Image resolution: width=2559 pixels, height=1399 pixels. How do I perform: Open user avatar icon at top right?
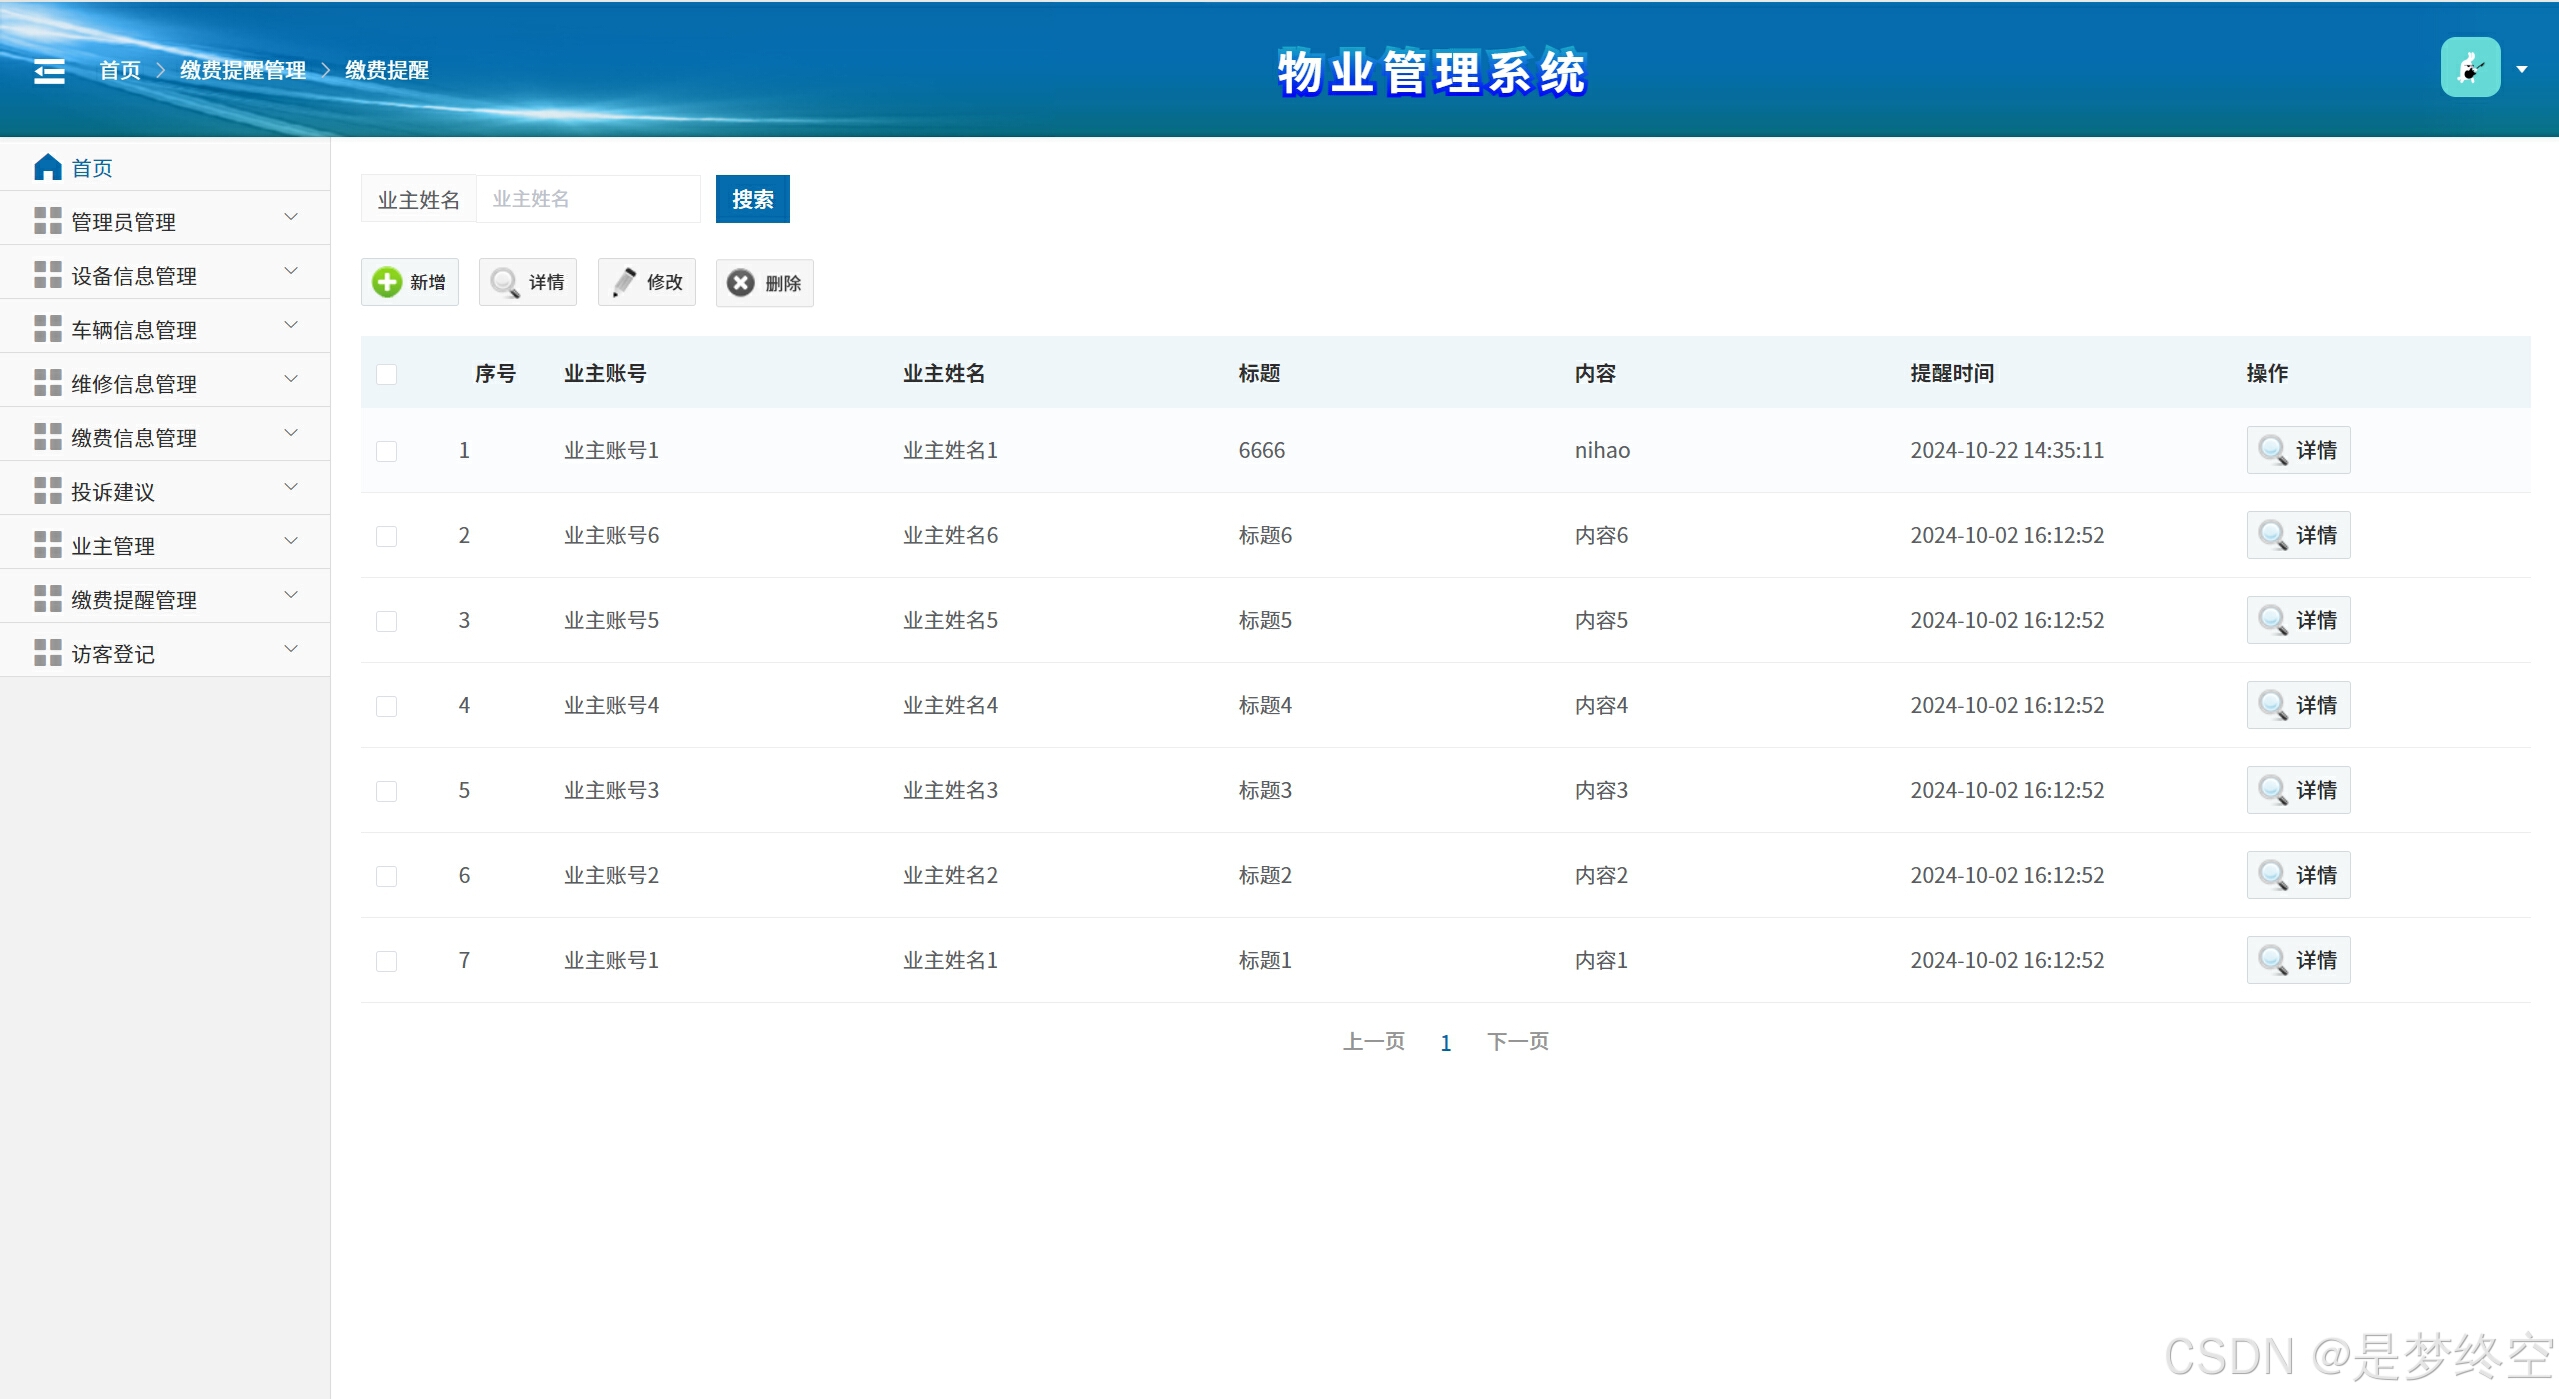click(x=2469, y=68)
